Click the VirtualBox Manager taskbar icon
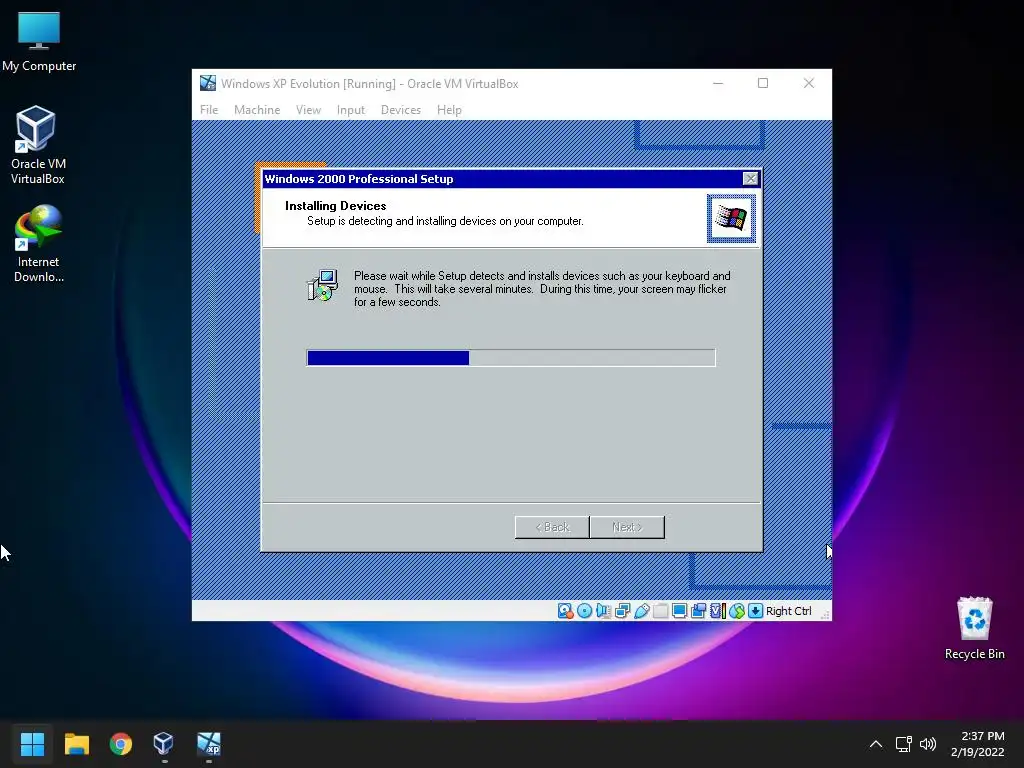The height and width of the screenshot is (768, 1024). (164, 743)
